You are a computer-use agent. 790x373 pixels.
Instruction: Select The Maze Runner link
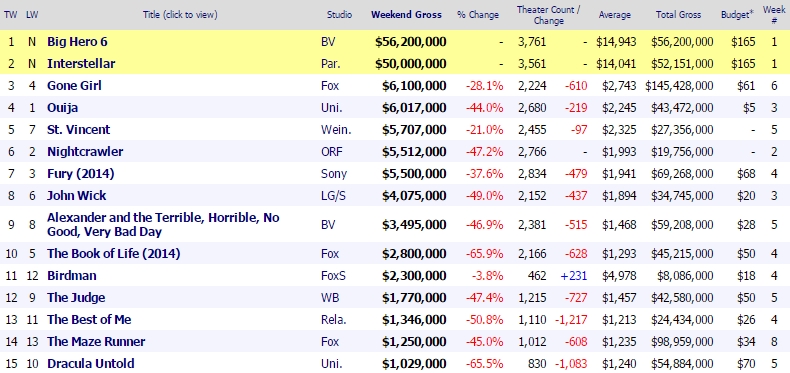tap(96, 342)
